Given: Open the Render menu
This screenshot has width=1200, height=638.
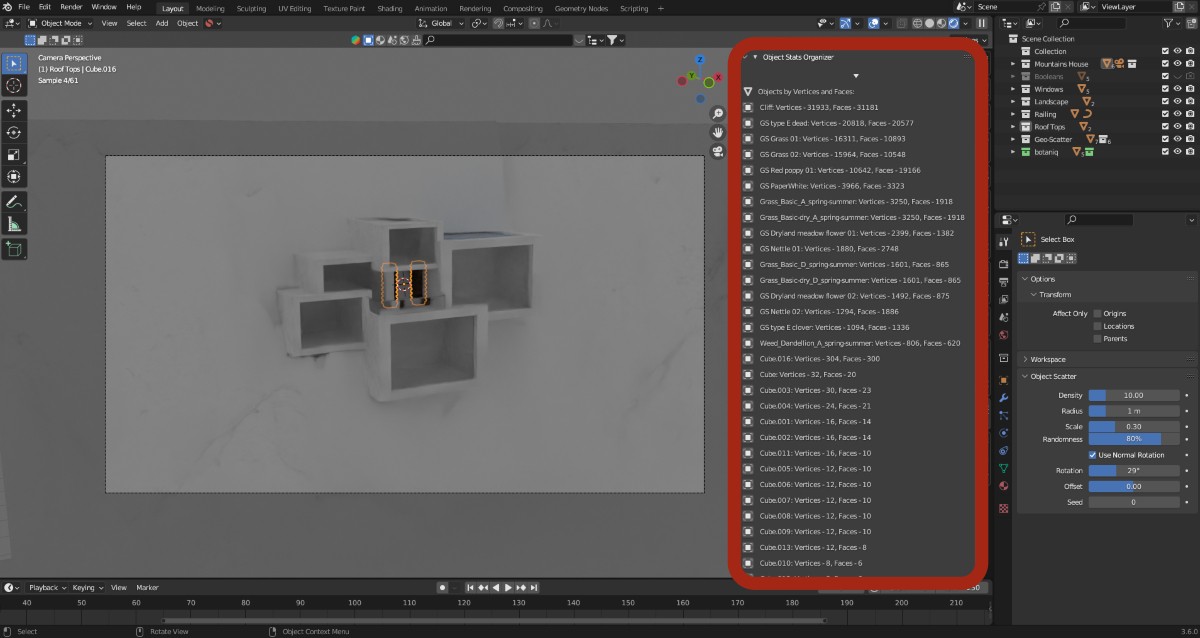Looking at the screenshot, I should point(71,7).
